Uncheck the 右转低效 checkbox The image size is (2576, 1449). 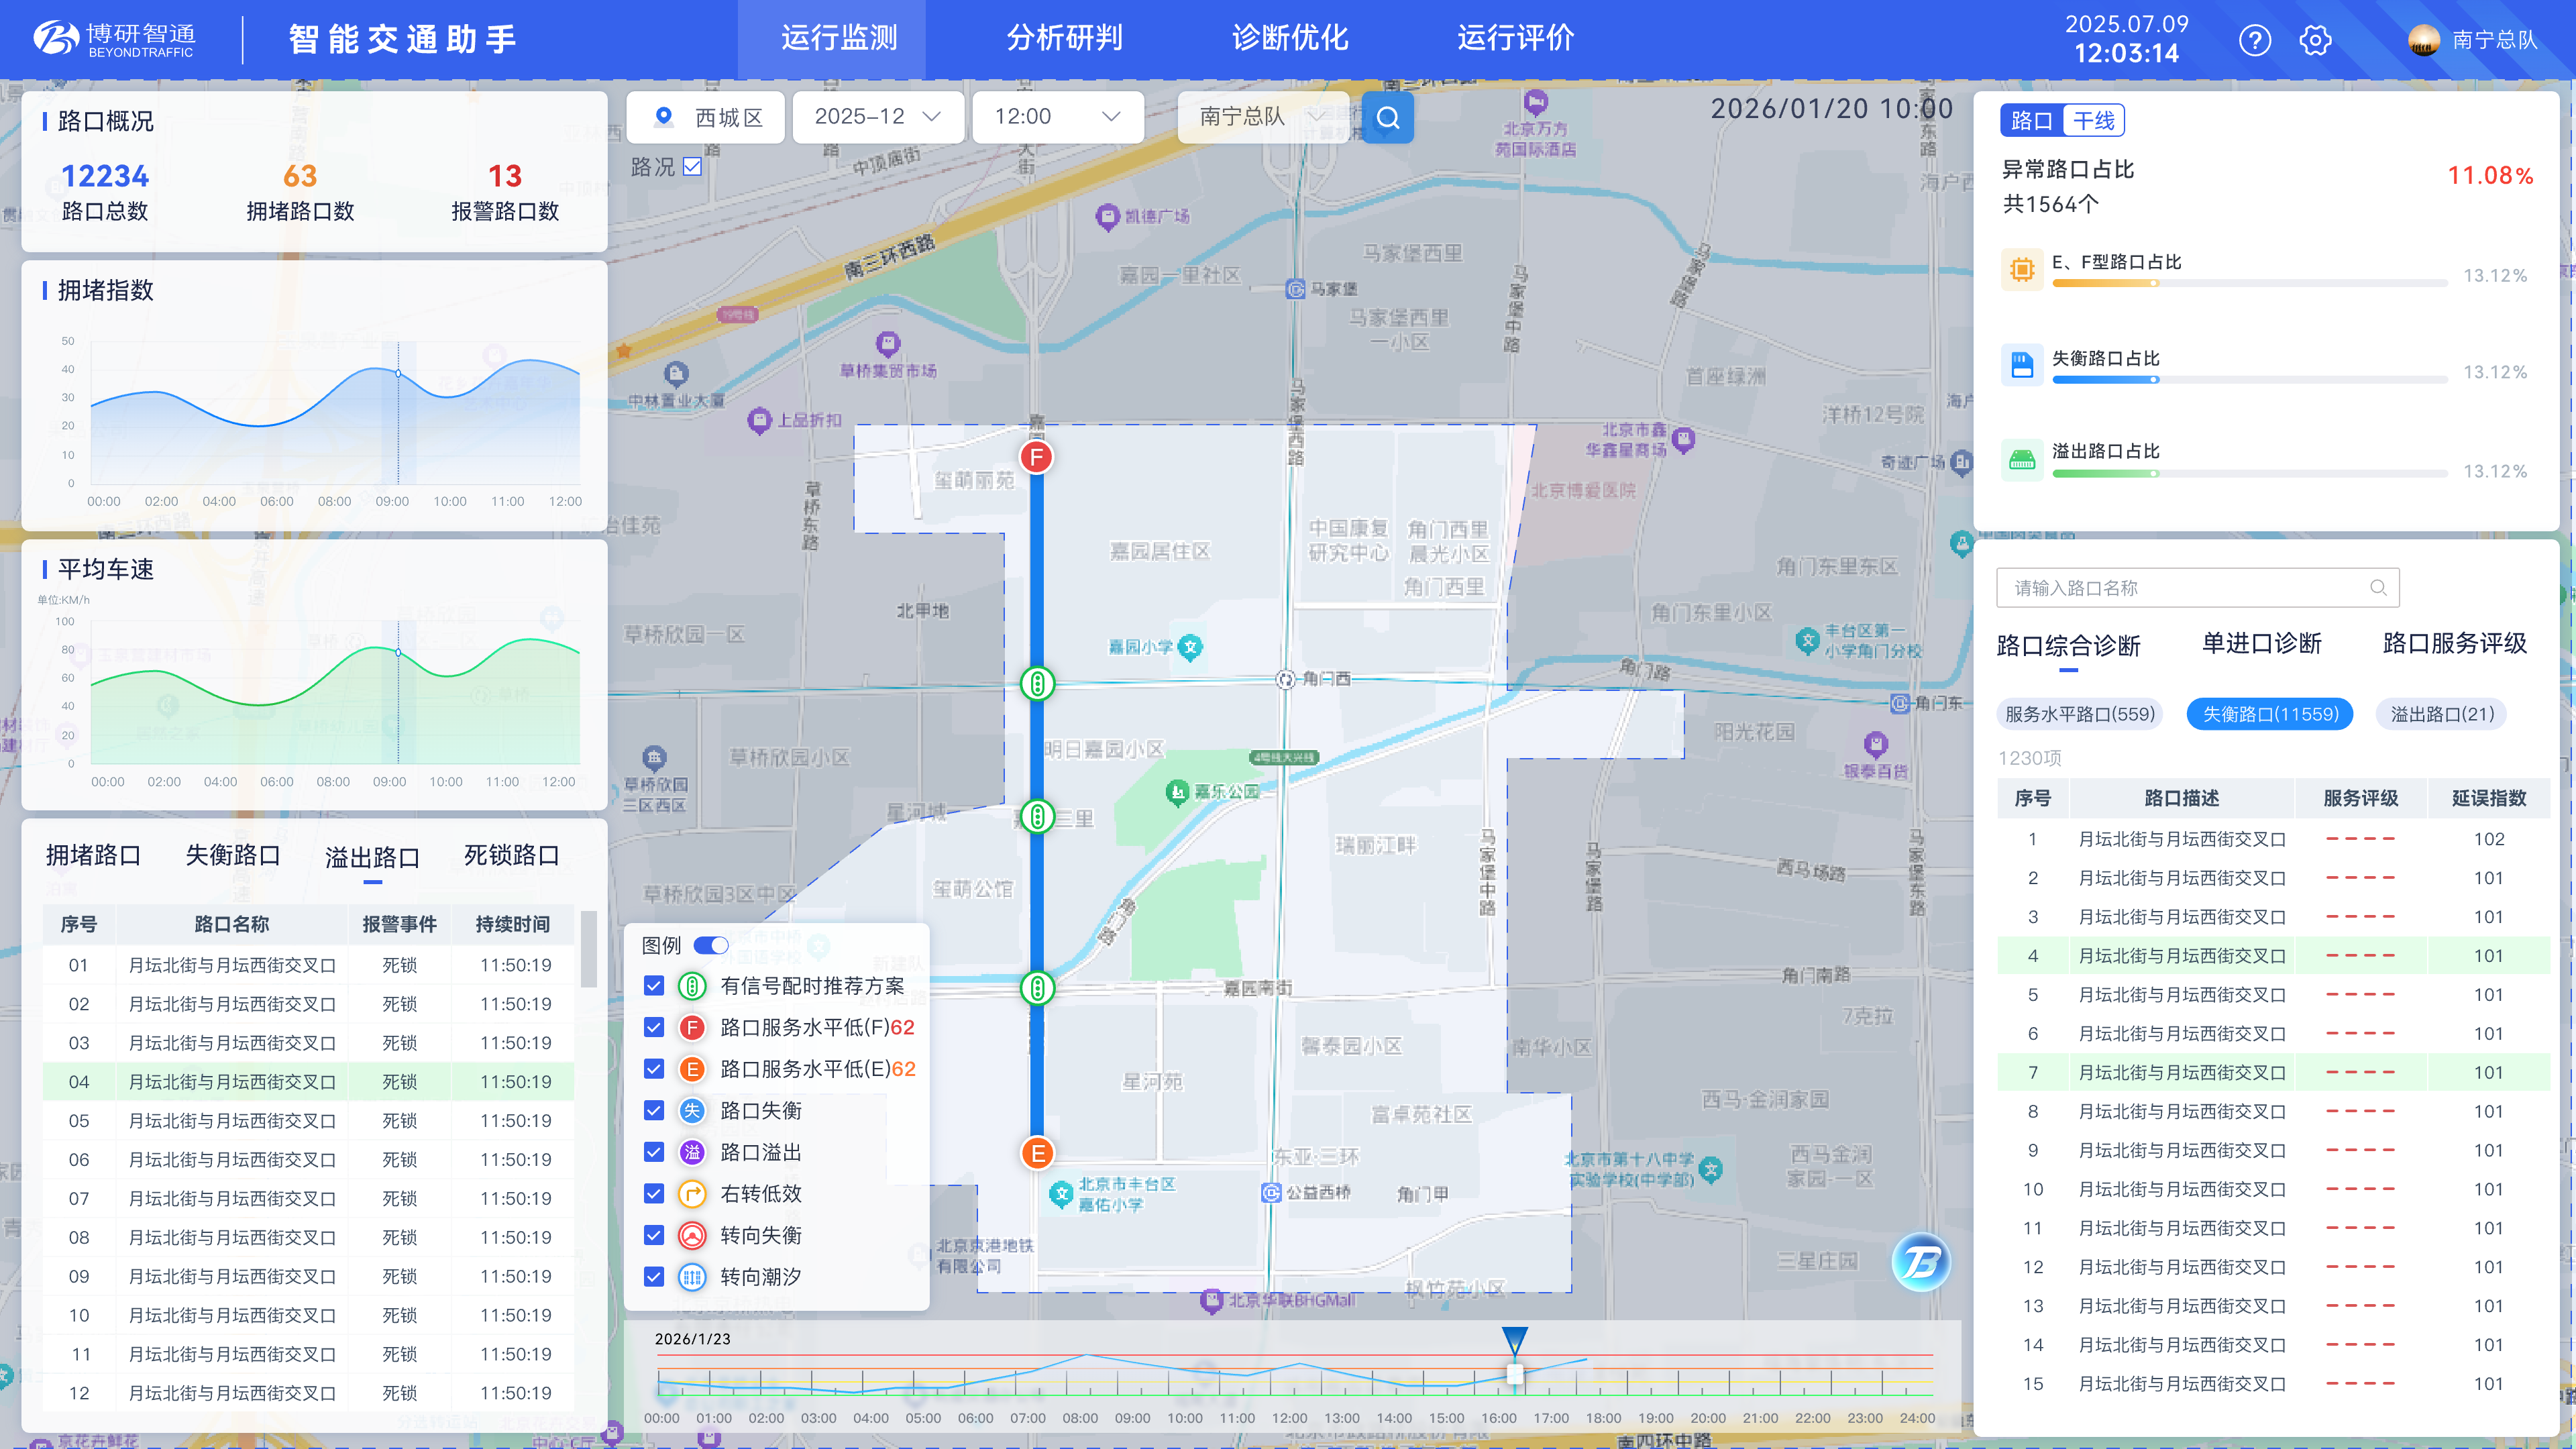click(x=654, y=1194)
